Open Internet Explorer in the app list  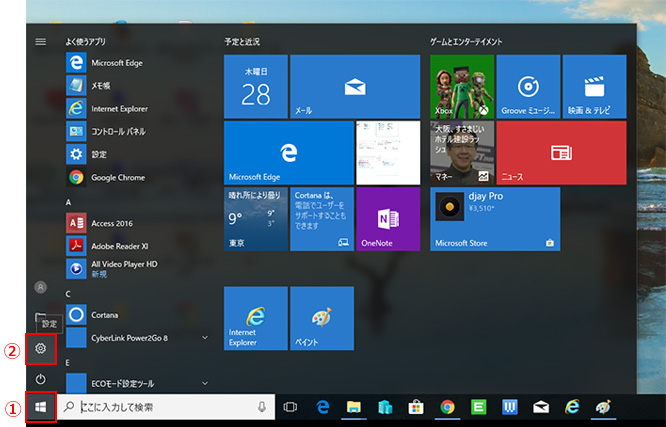[x=138, y=109]
